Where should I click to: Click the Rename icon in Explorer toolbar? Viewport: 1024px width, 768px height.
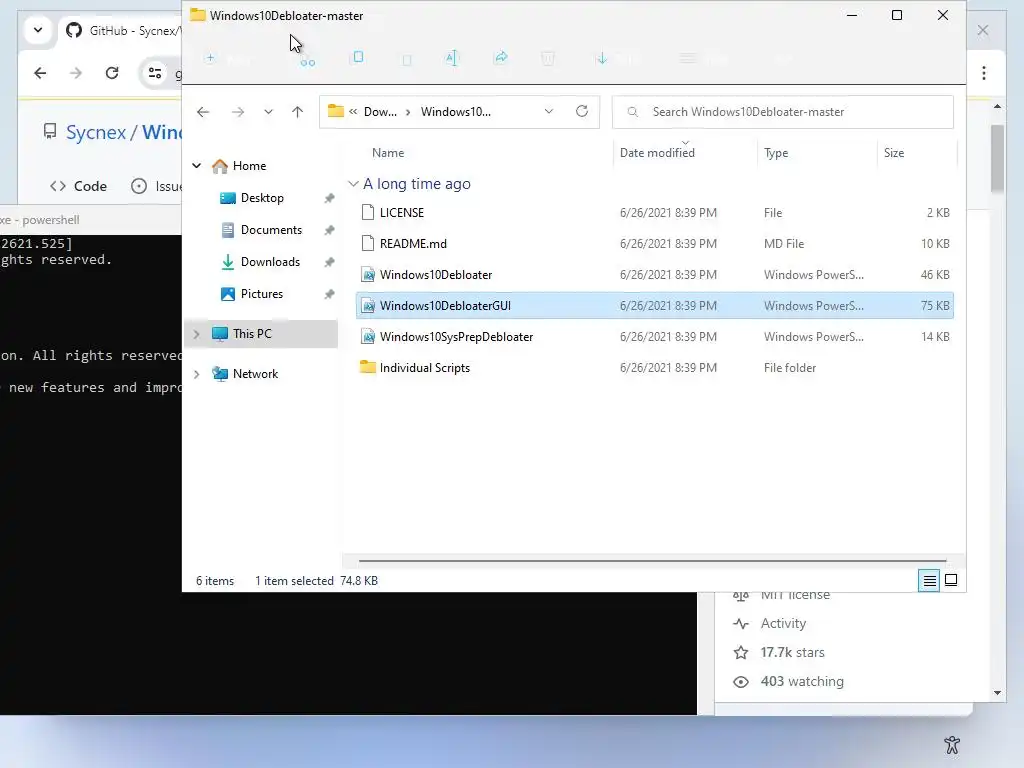coord(451,58)
